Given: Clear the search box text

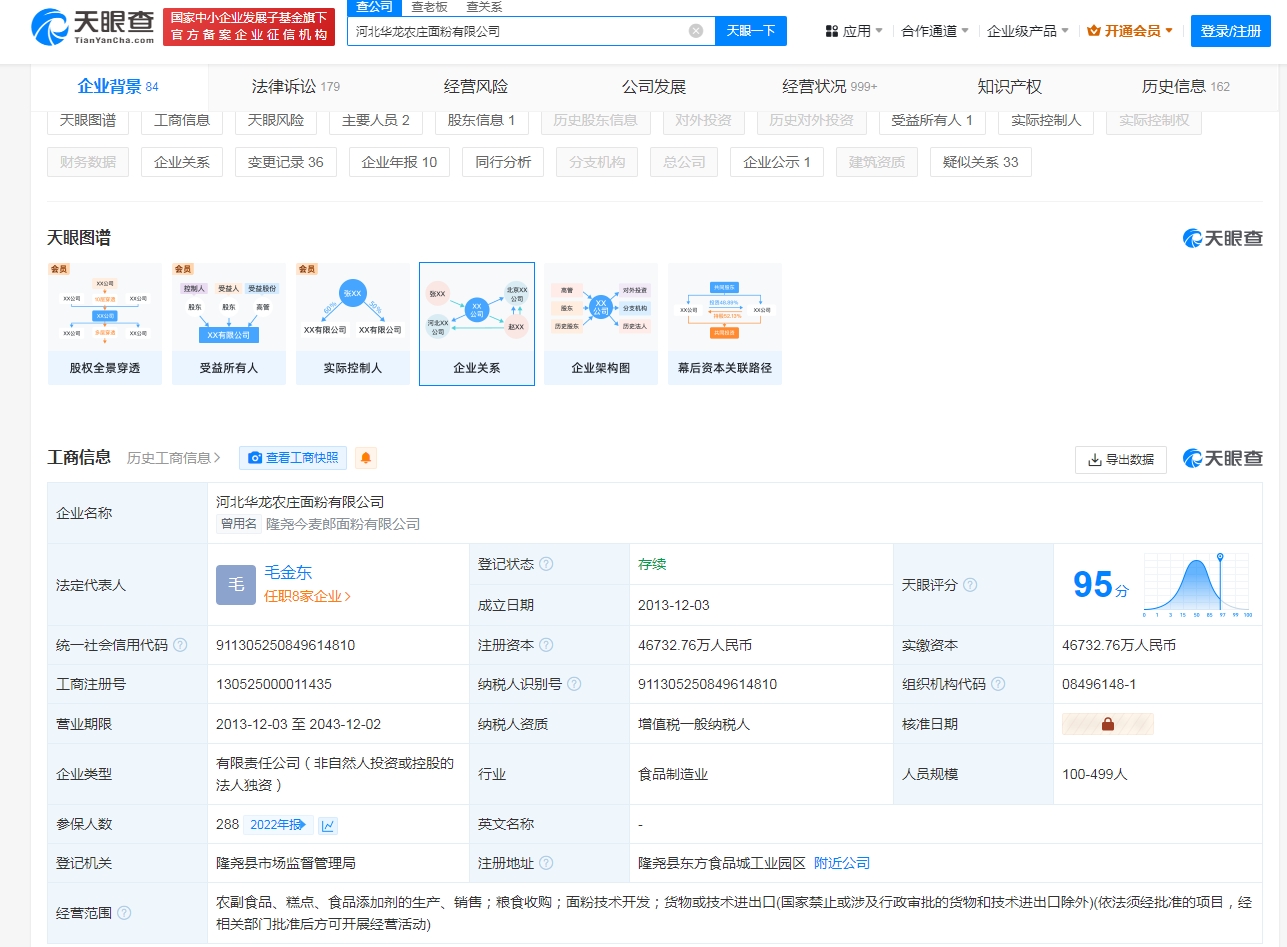Looking at the screenshot, I should point(696,31).
